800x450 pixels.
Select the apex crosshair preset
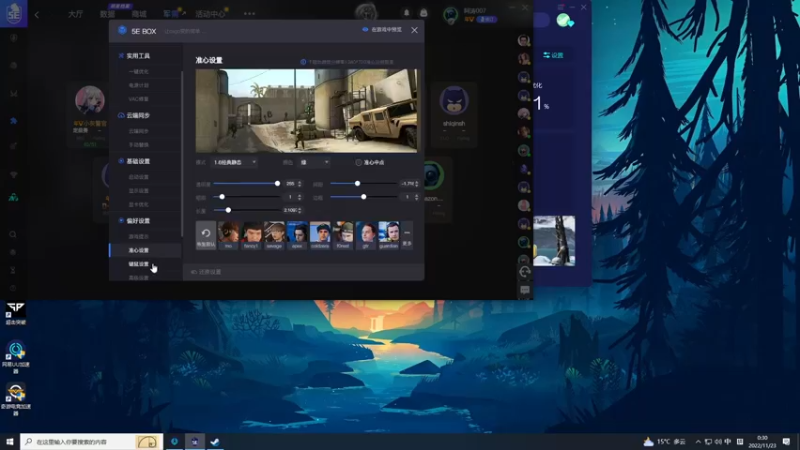[x=297, y=235]
